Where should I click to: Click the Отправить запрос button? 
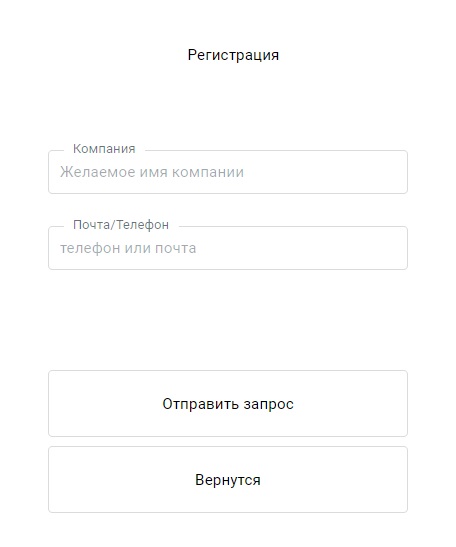pos(228,404)
